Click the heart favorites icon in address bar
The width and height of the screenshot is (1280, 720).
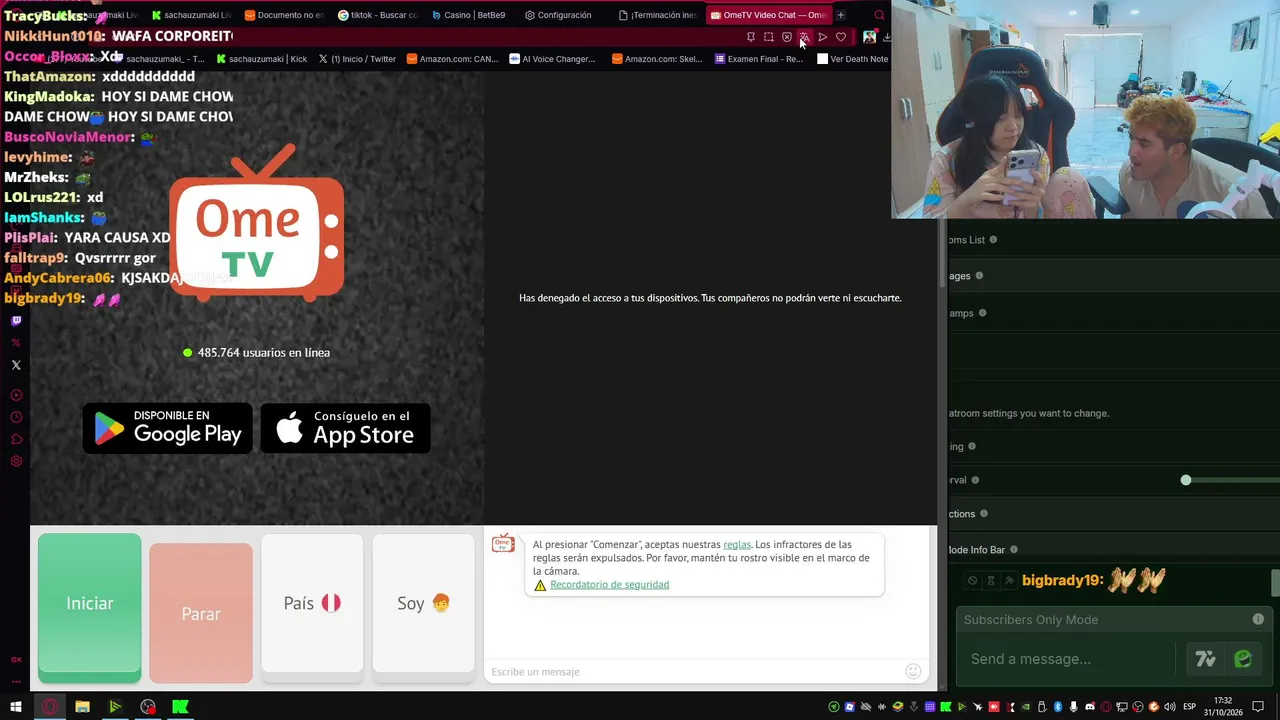pos(841,37)
